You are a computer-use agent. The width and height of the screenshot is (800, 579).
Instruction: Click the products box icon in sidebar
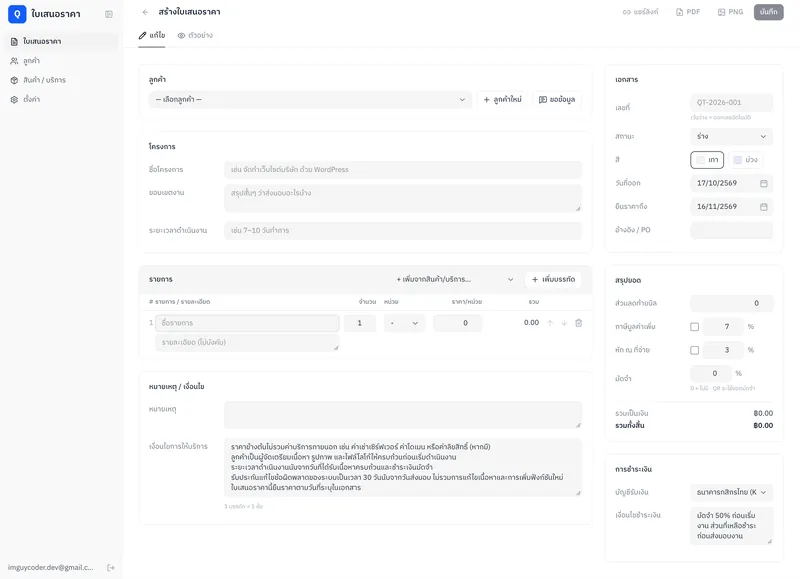click(x=14, y=80)
